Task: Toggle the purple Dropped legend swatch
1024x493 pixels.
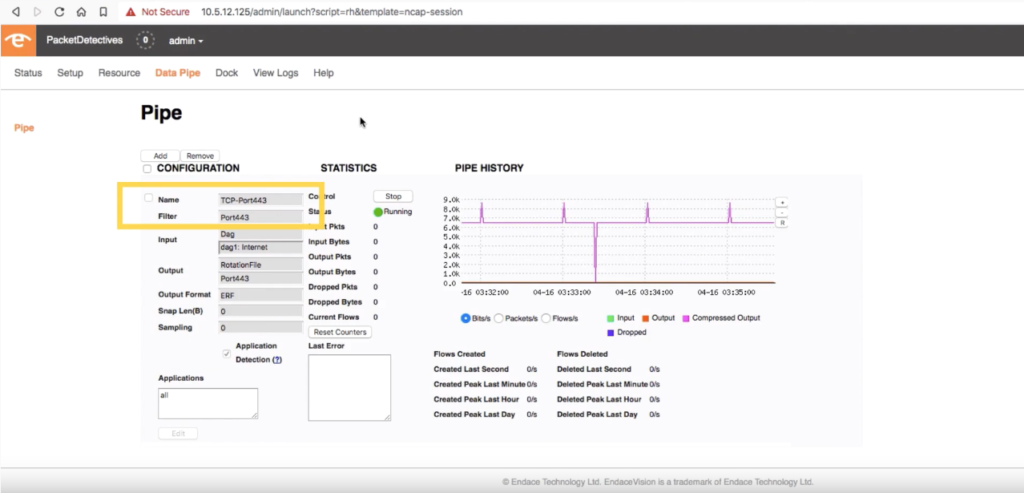Action: (x=611, y=332)
